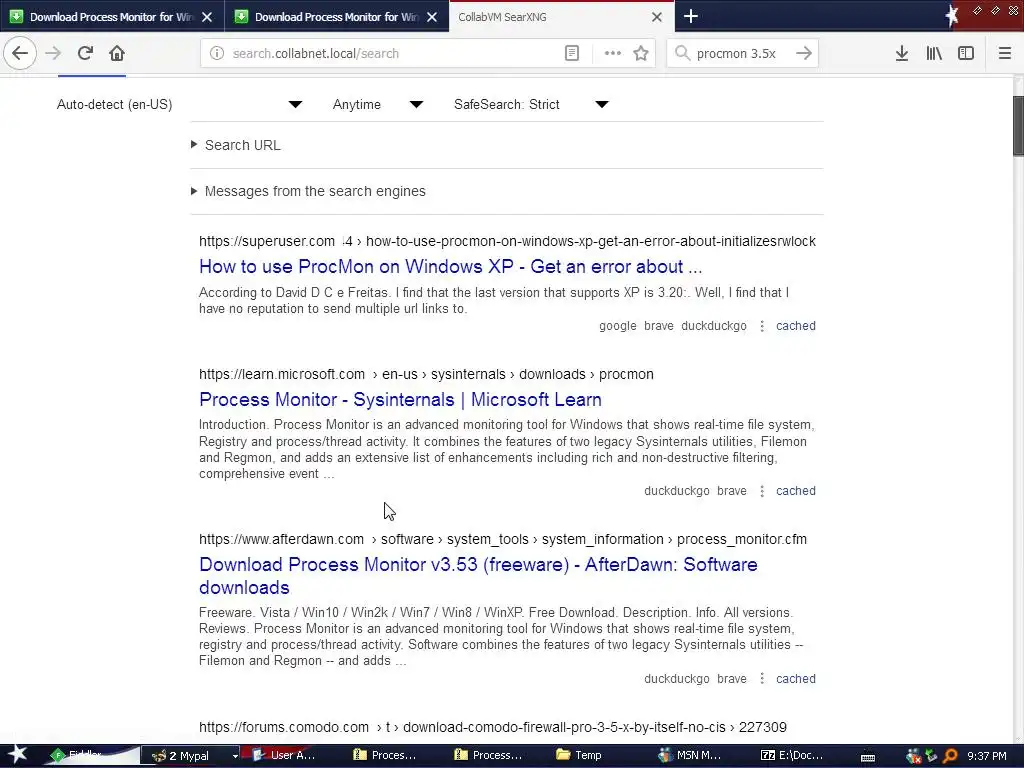The height and width of the screenshot is (768, 1024).
Task: Close the first Download Process Monitor tab
Action: [x=207, y=17]
